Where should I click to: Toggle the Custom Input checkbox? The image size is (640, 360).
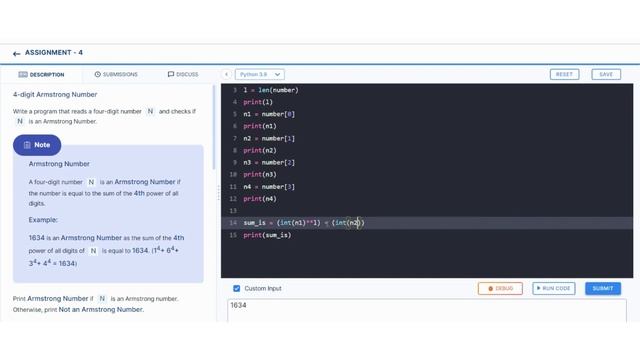coord(236,288)
